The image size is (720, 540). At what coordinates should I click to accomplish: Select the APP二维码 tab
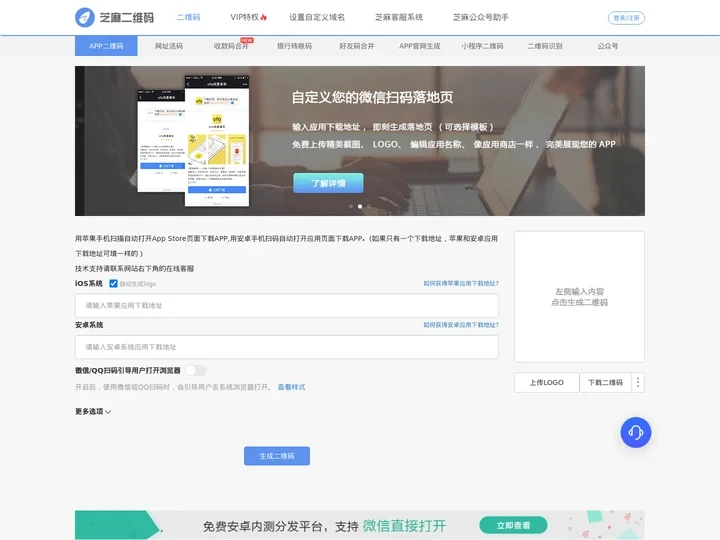pyautogui.click(x=106, y=46)
